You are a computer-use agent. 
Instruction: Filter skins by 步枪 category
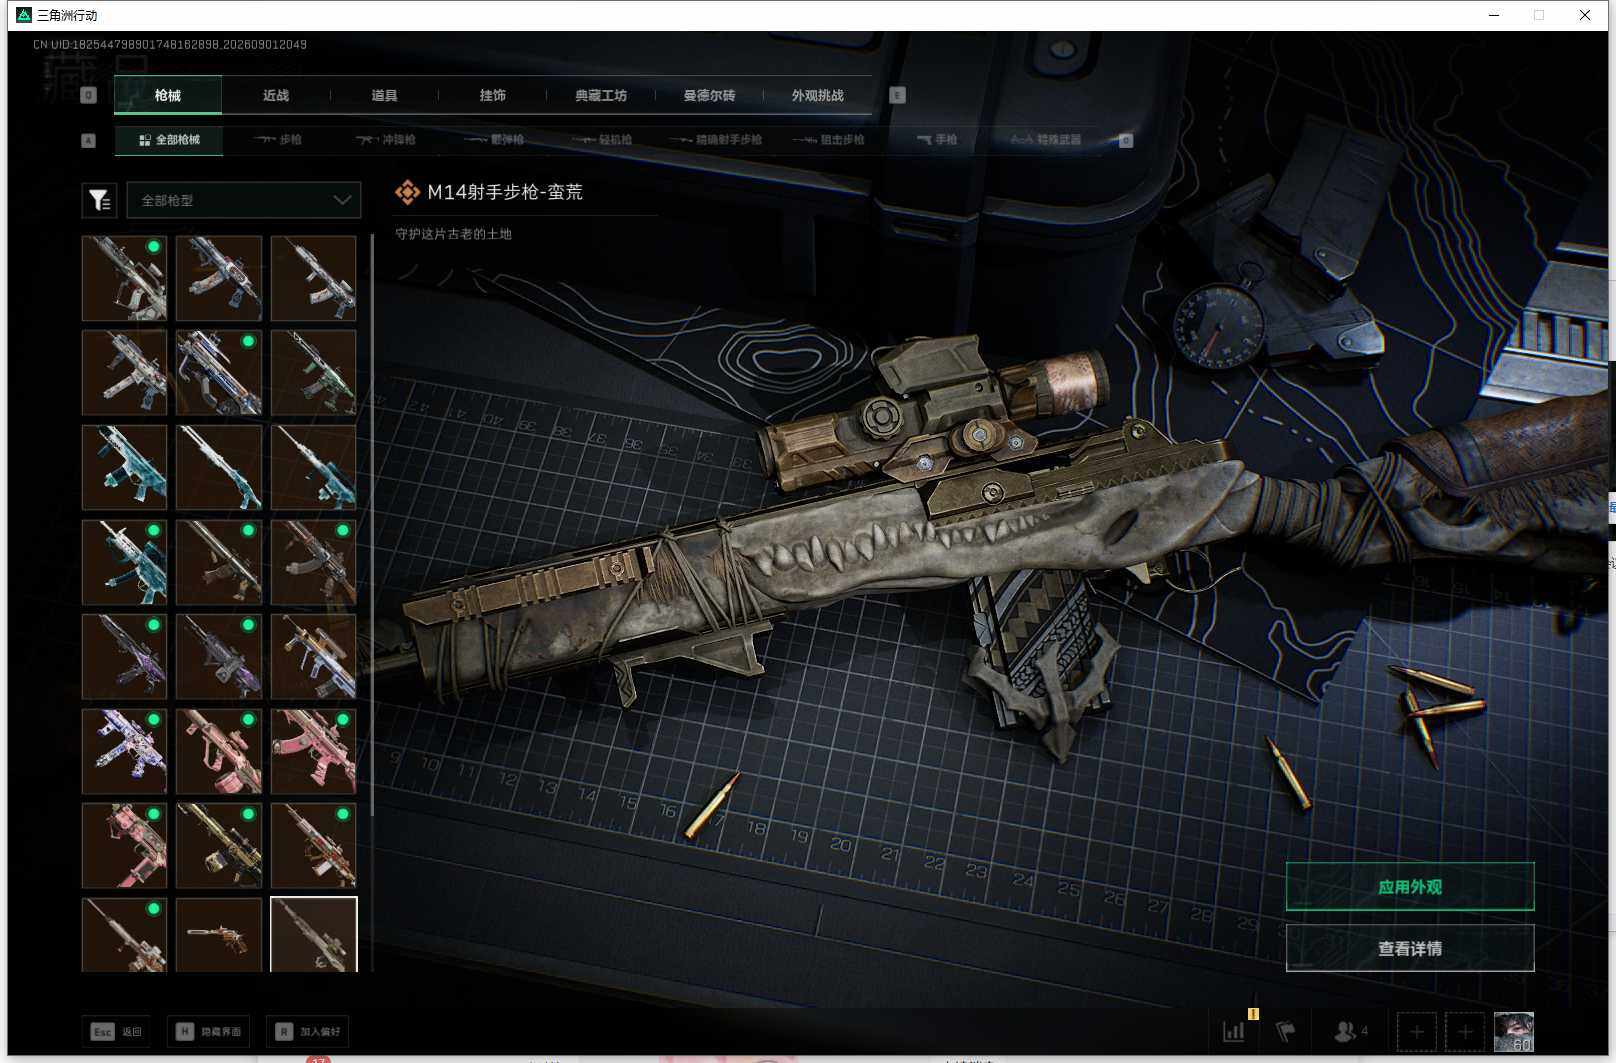coord(278,140)
